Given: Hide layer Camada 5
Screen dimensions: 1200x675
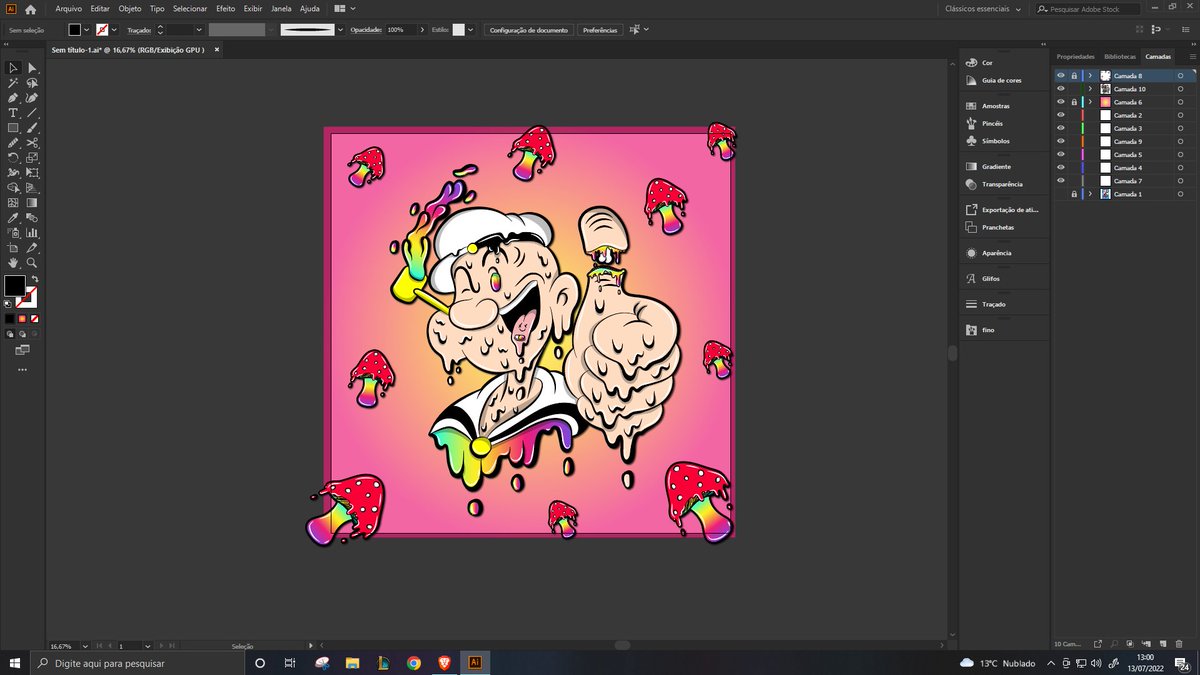Looking at the screenshot, I should coord(1061,154).
